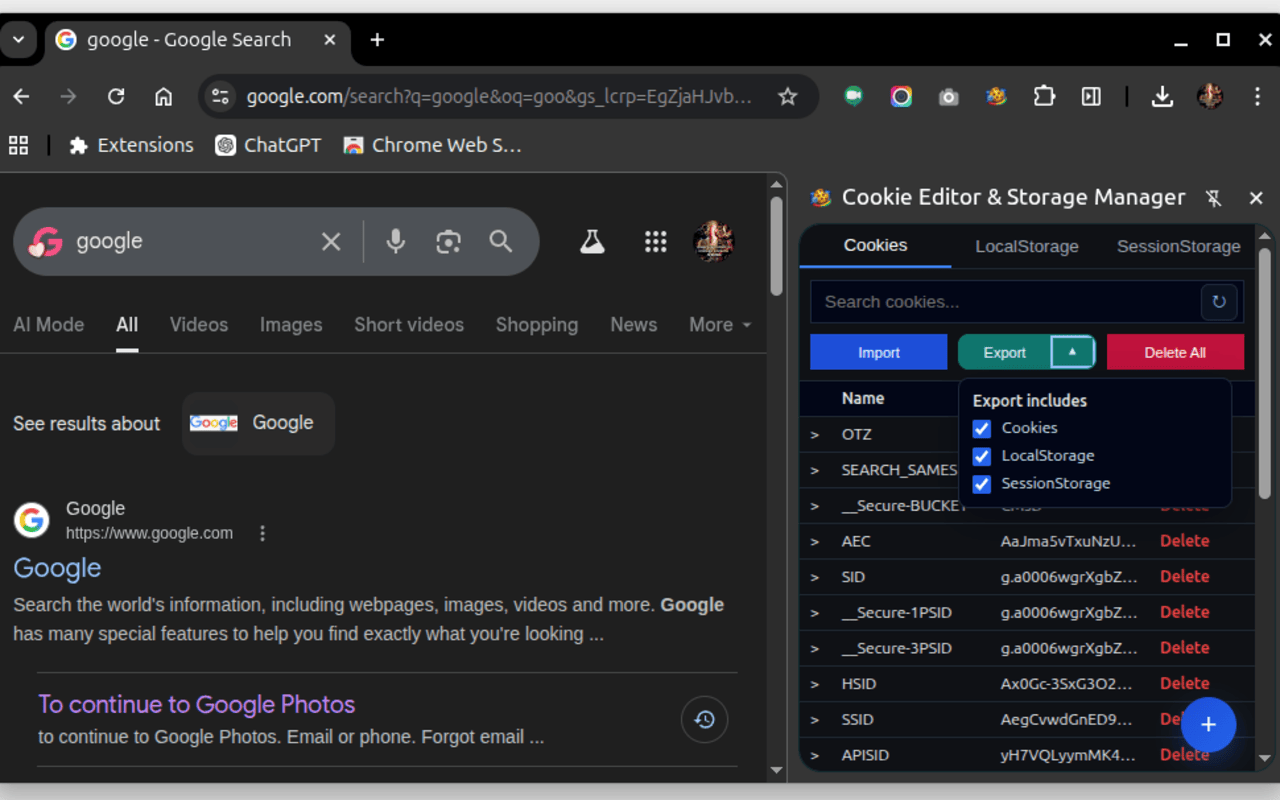Open the Chrome three-dot menu

pos(1257,97)
